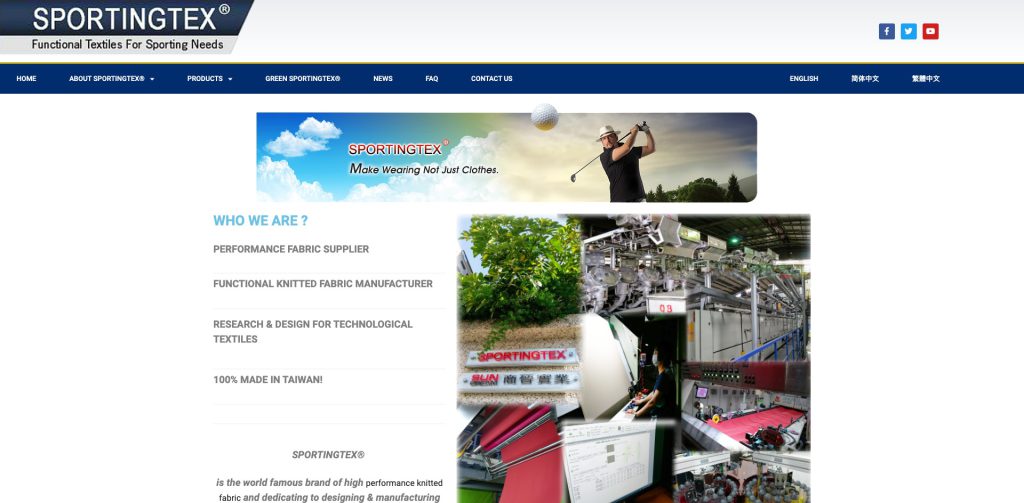Expand the PRODUCTS dropdown arrow
This screenshot has height=503, width=1024.
pyautogui.click(x=230, y=79)
